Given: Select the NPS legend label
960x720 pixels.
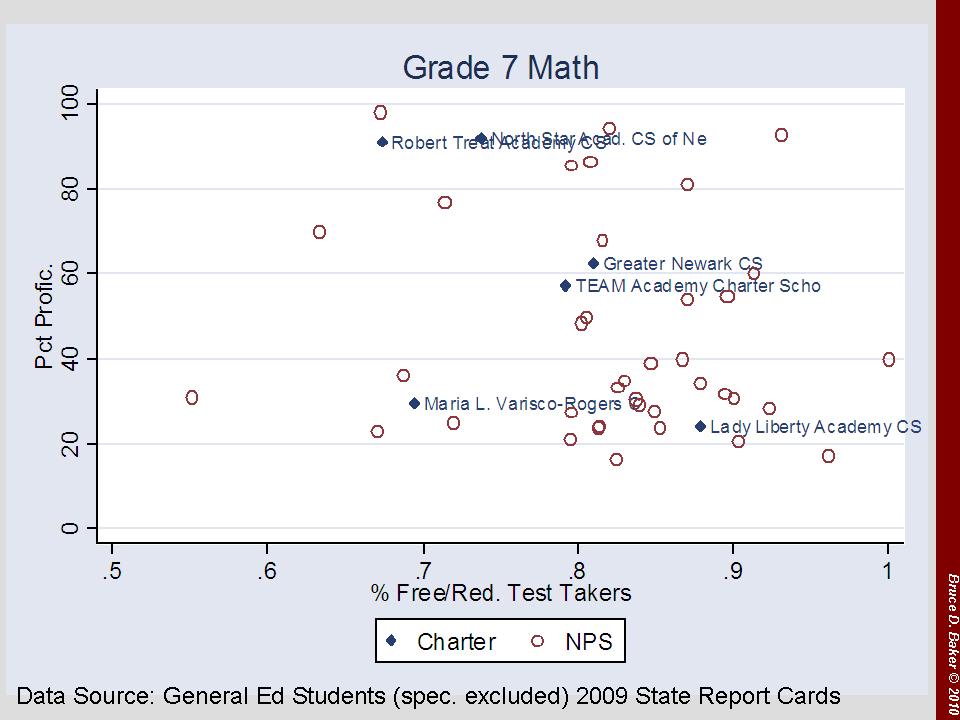Looking at the screenshot, I should [590, 642].
